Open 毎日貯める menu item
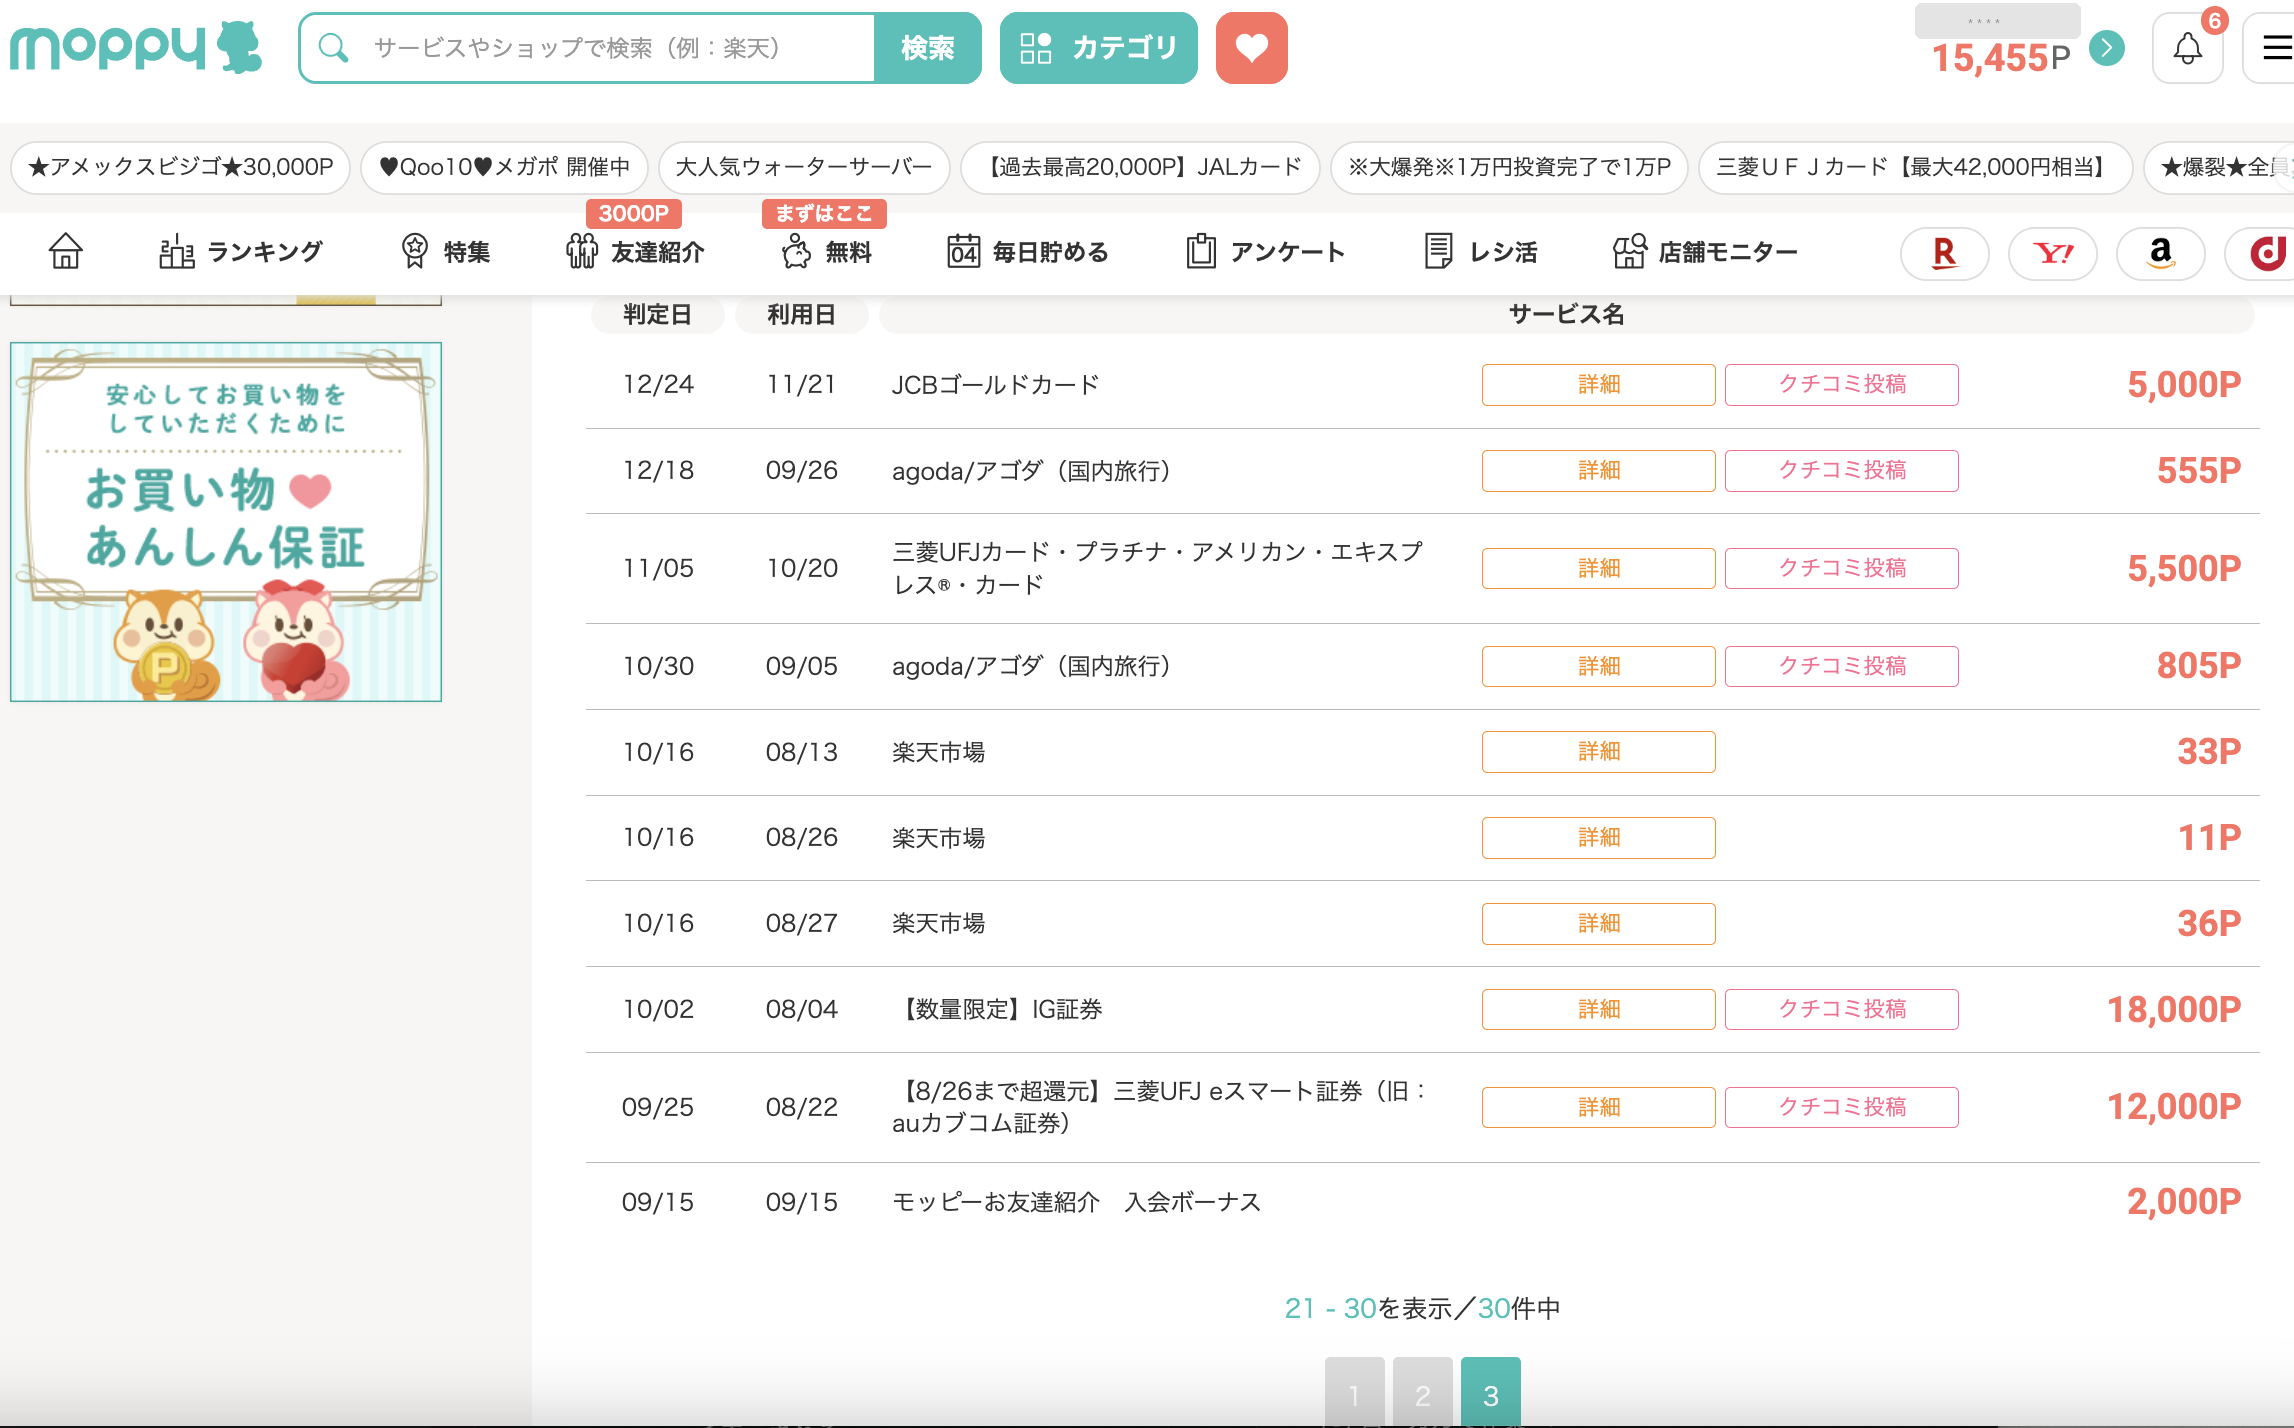Viewport: 2294px width, 1428px height. click(1028, 252)
